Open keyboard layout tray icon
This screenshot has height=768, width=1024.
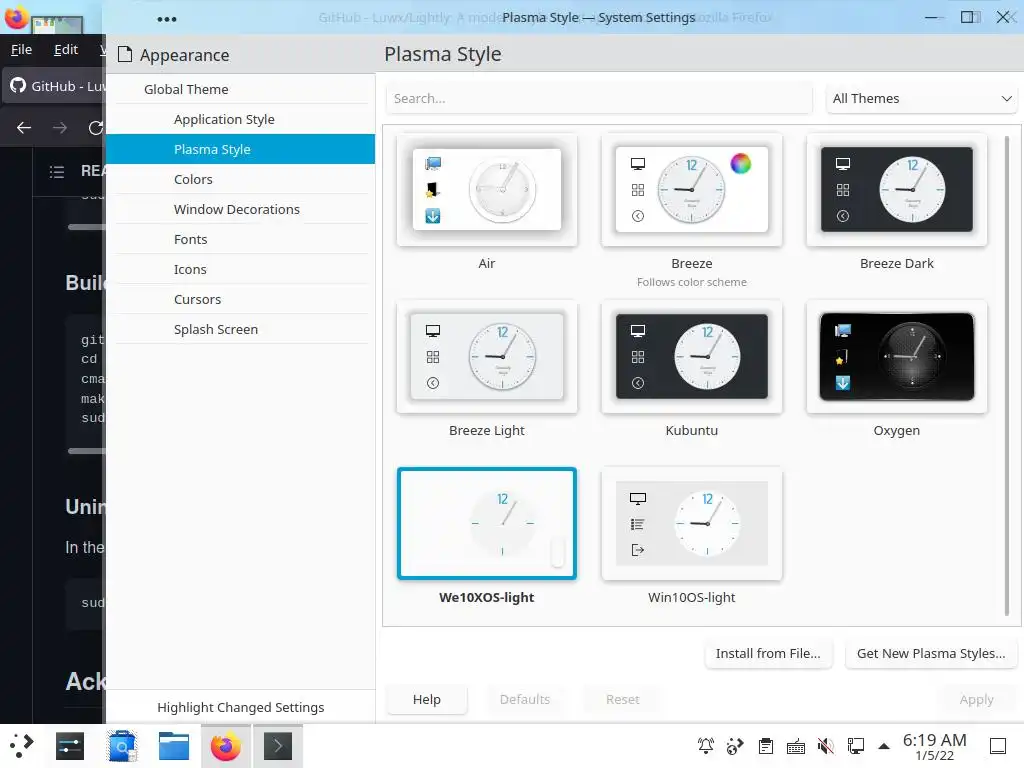point(795,746)
